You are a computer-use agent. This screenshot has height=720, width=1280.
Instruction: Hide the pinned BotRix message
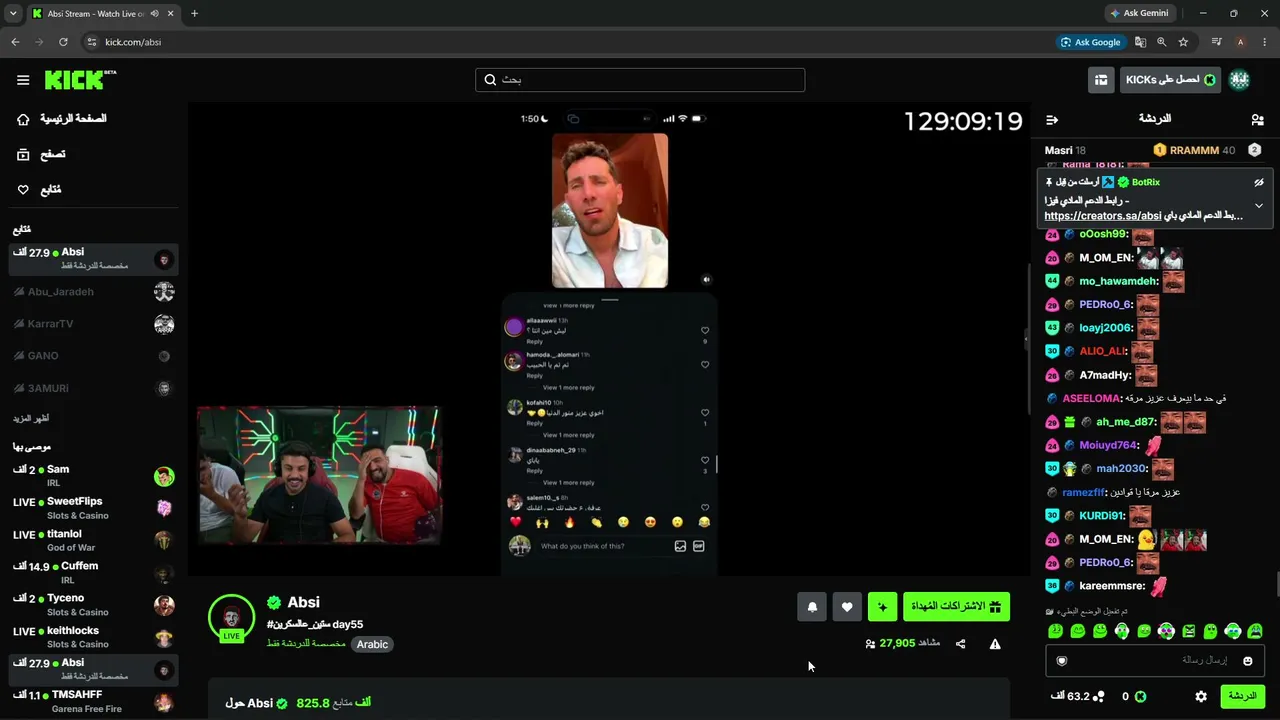1259,182
